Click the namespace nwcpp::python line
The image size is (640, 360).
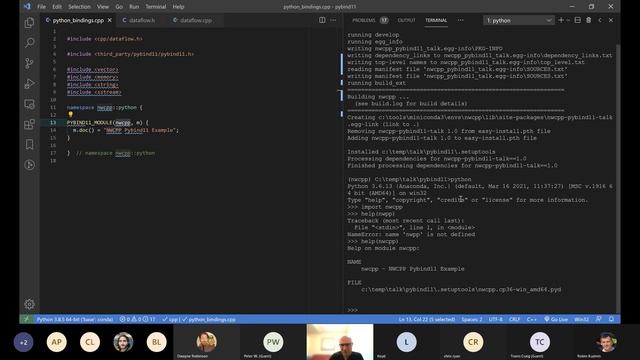click(x=105, y=107)
